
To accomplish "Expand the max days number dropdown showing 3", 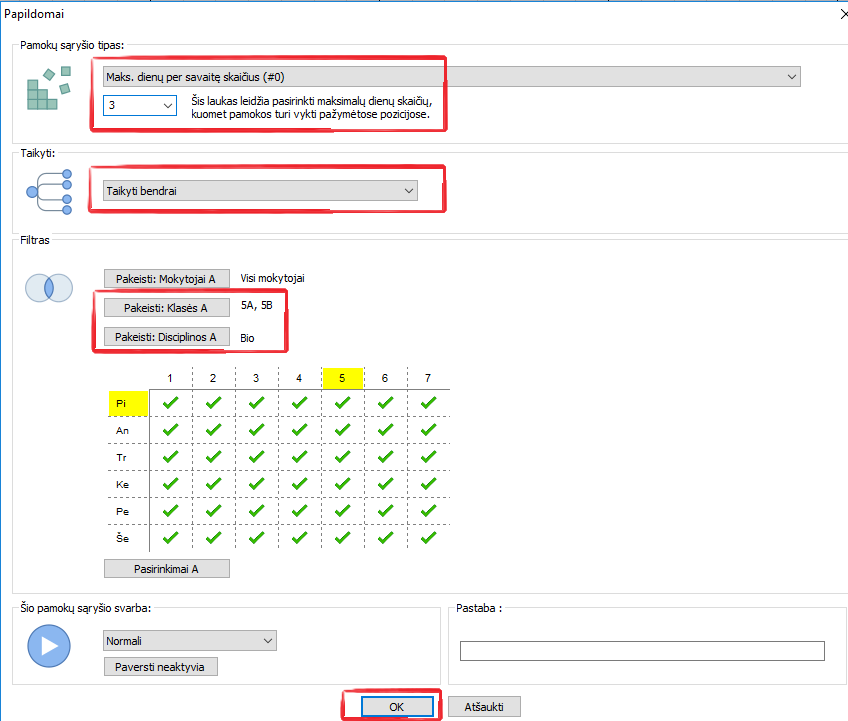I will click(140, 105).
